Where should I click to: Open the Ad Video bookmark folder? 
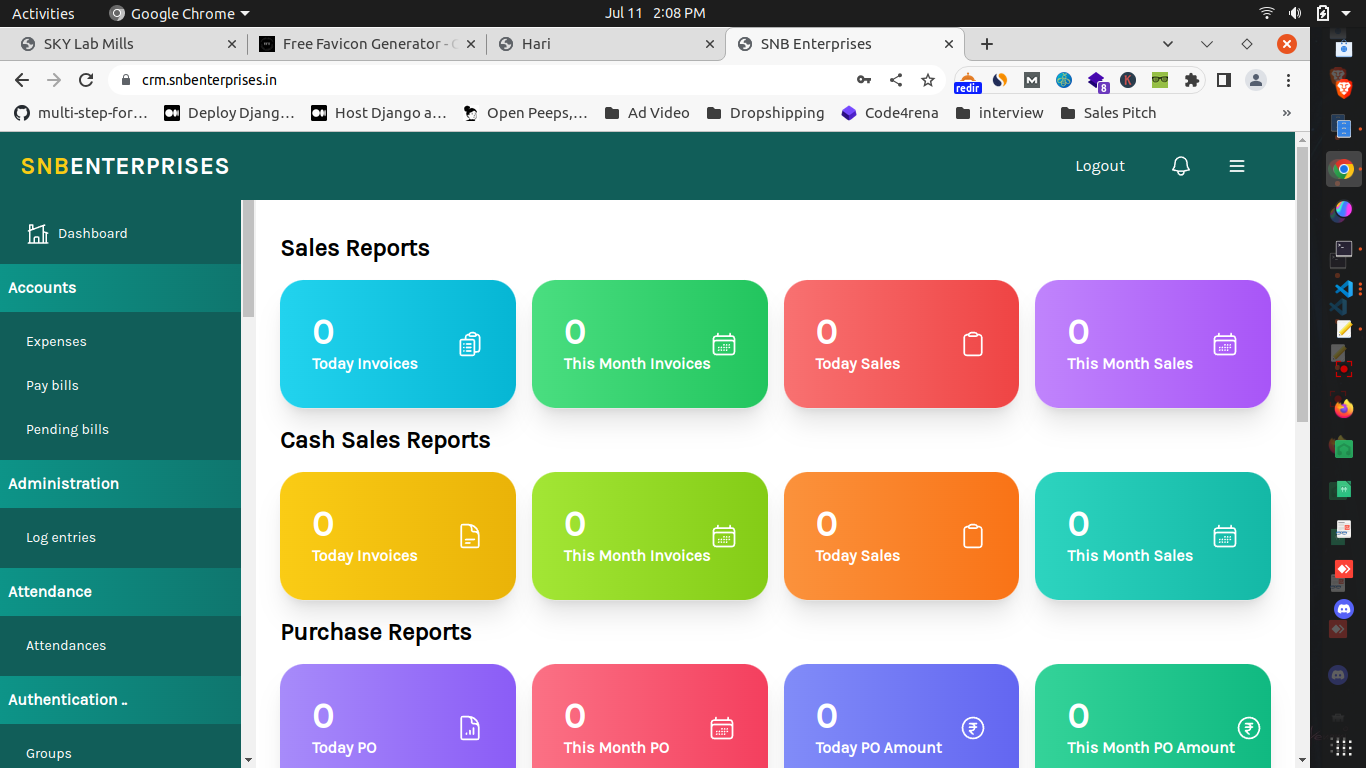[x=647, y=113]
